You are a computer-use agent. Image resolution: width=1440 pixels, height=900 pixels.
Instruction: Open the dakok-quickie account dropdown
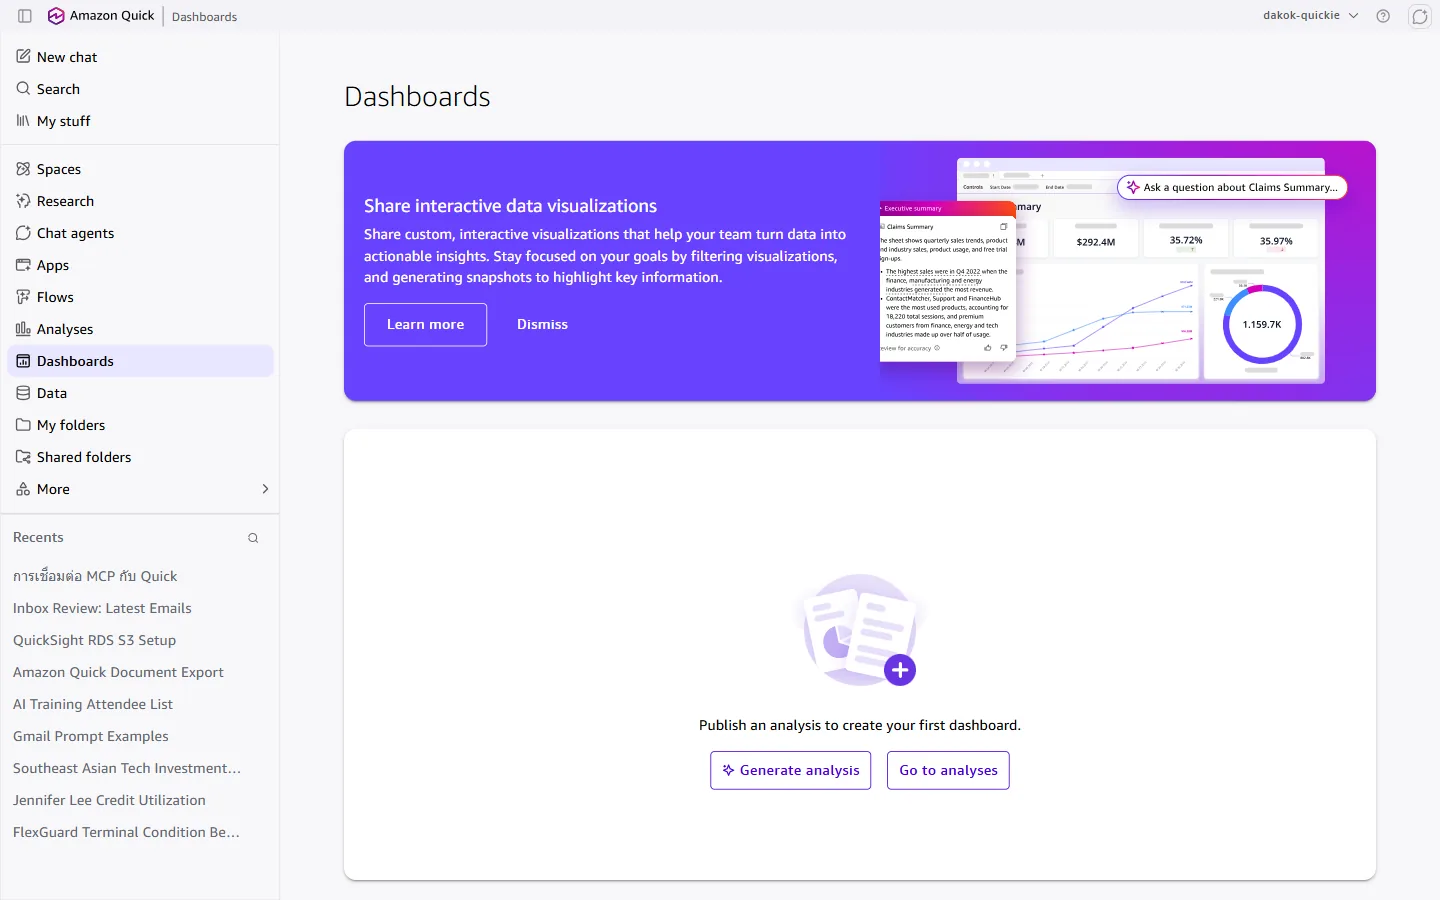1310,16
